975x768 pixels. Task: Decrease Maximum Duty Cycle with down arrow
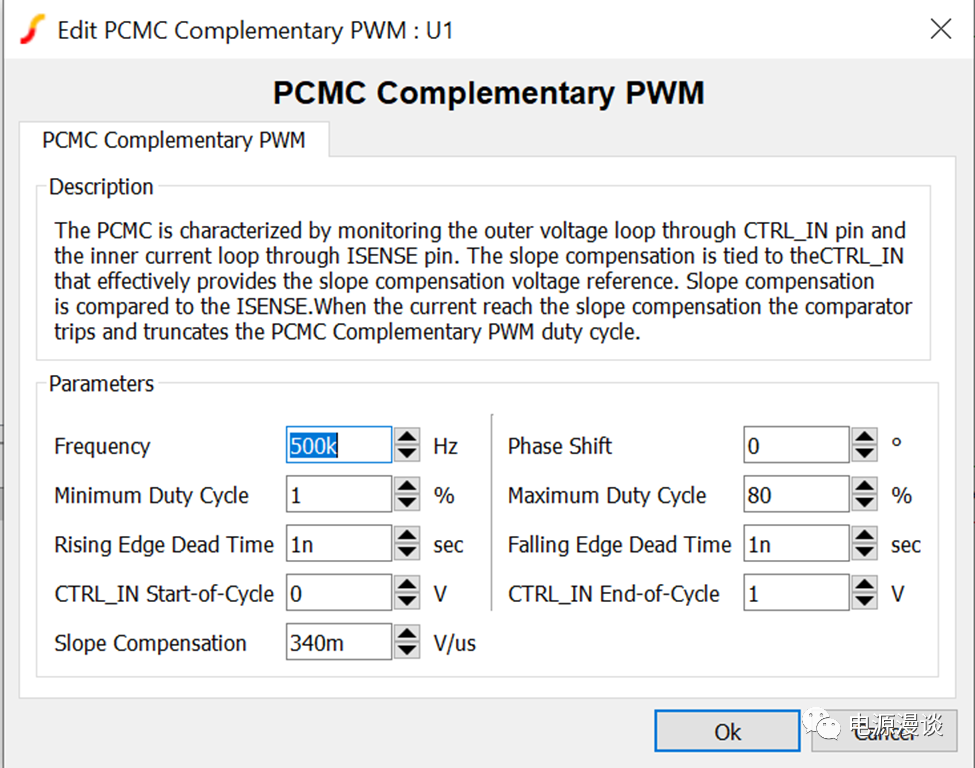(864, 503)
